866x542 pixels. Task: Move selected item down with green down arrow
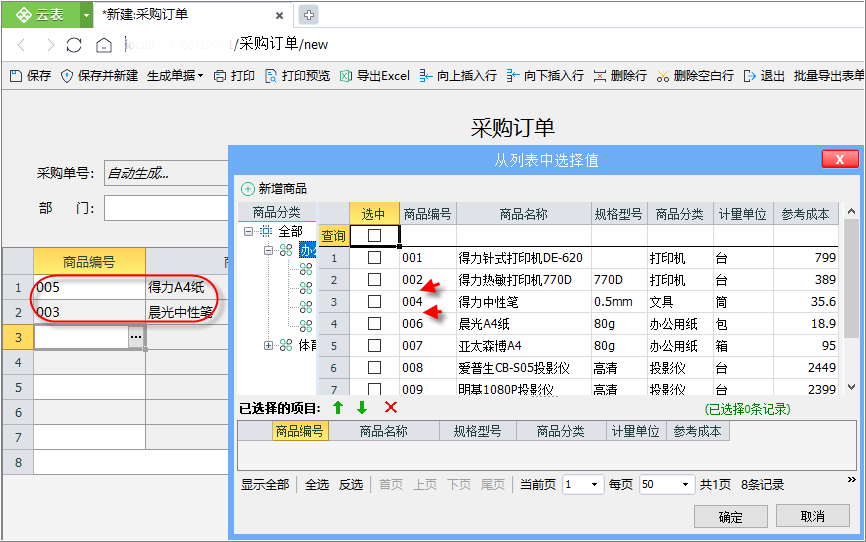pyautogui.click(x=362, y=408)
